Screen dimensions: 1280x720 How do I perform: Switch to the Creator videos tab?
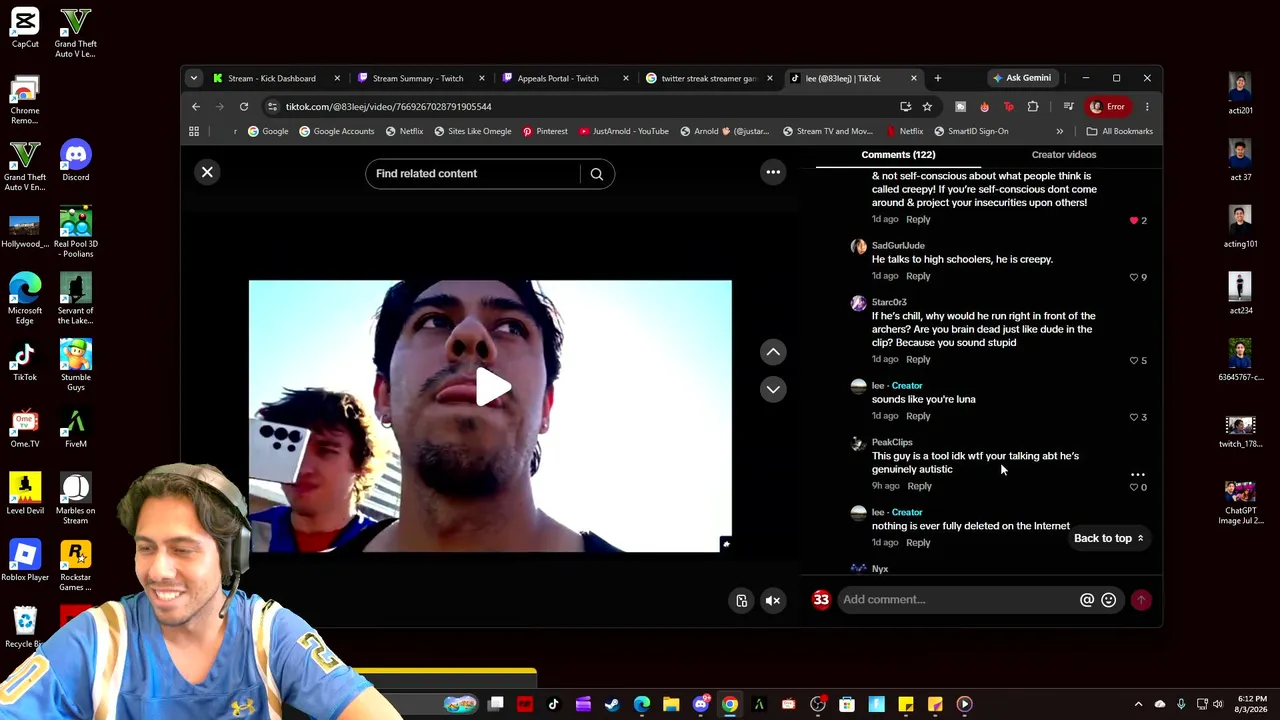1064,155
